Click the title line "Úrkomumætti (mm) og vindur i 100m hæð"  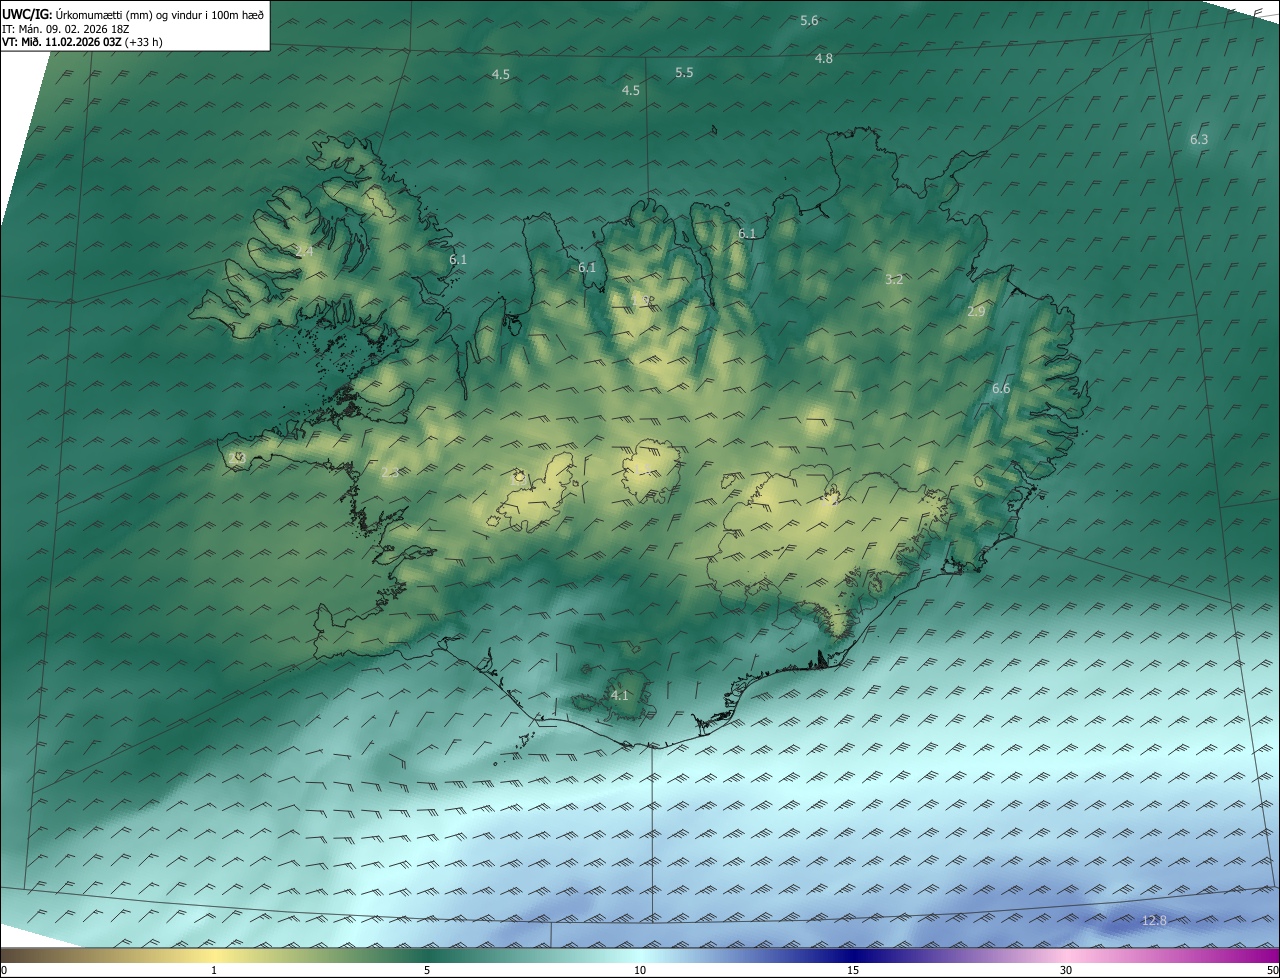pyautogui.click(x=159, y=13)
